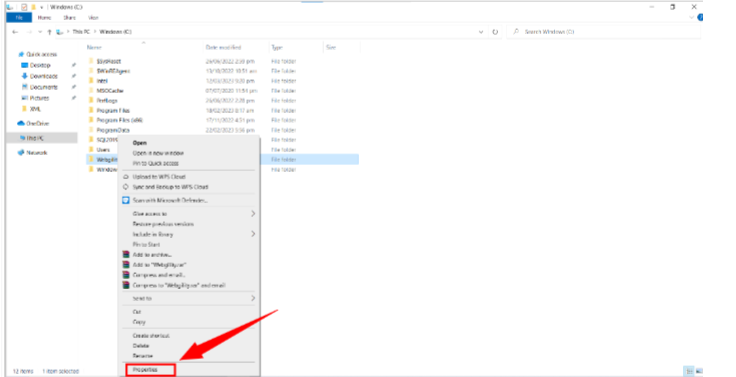Click This PC in the address bar
Image resolution: width=736 pixels, height=377 pixels.
point(81,32)
